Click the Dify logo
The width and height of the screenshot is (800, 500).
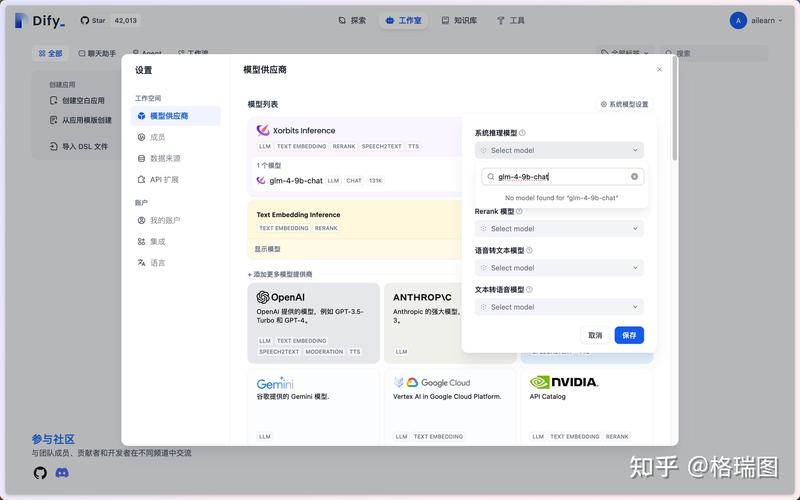click(40, 20)
